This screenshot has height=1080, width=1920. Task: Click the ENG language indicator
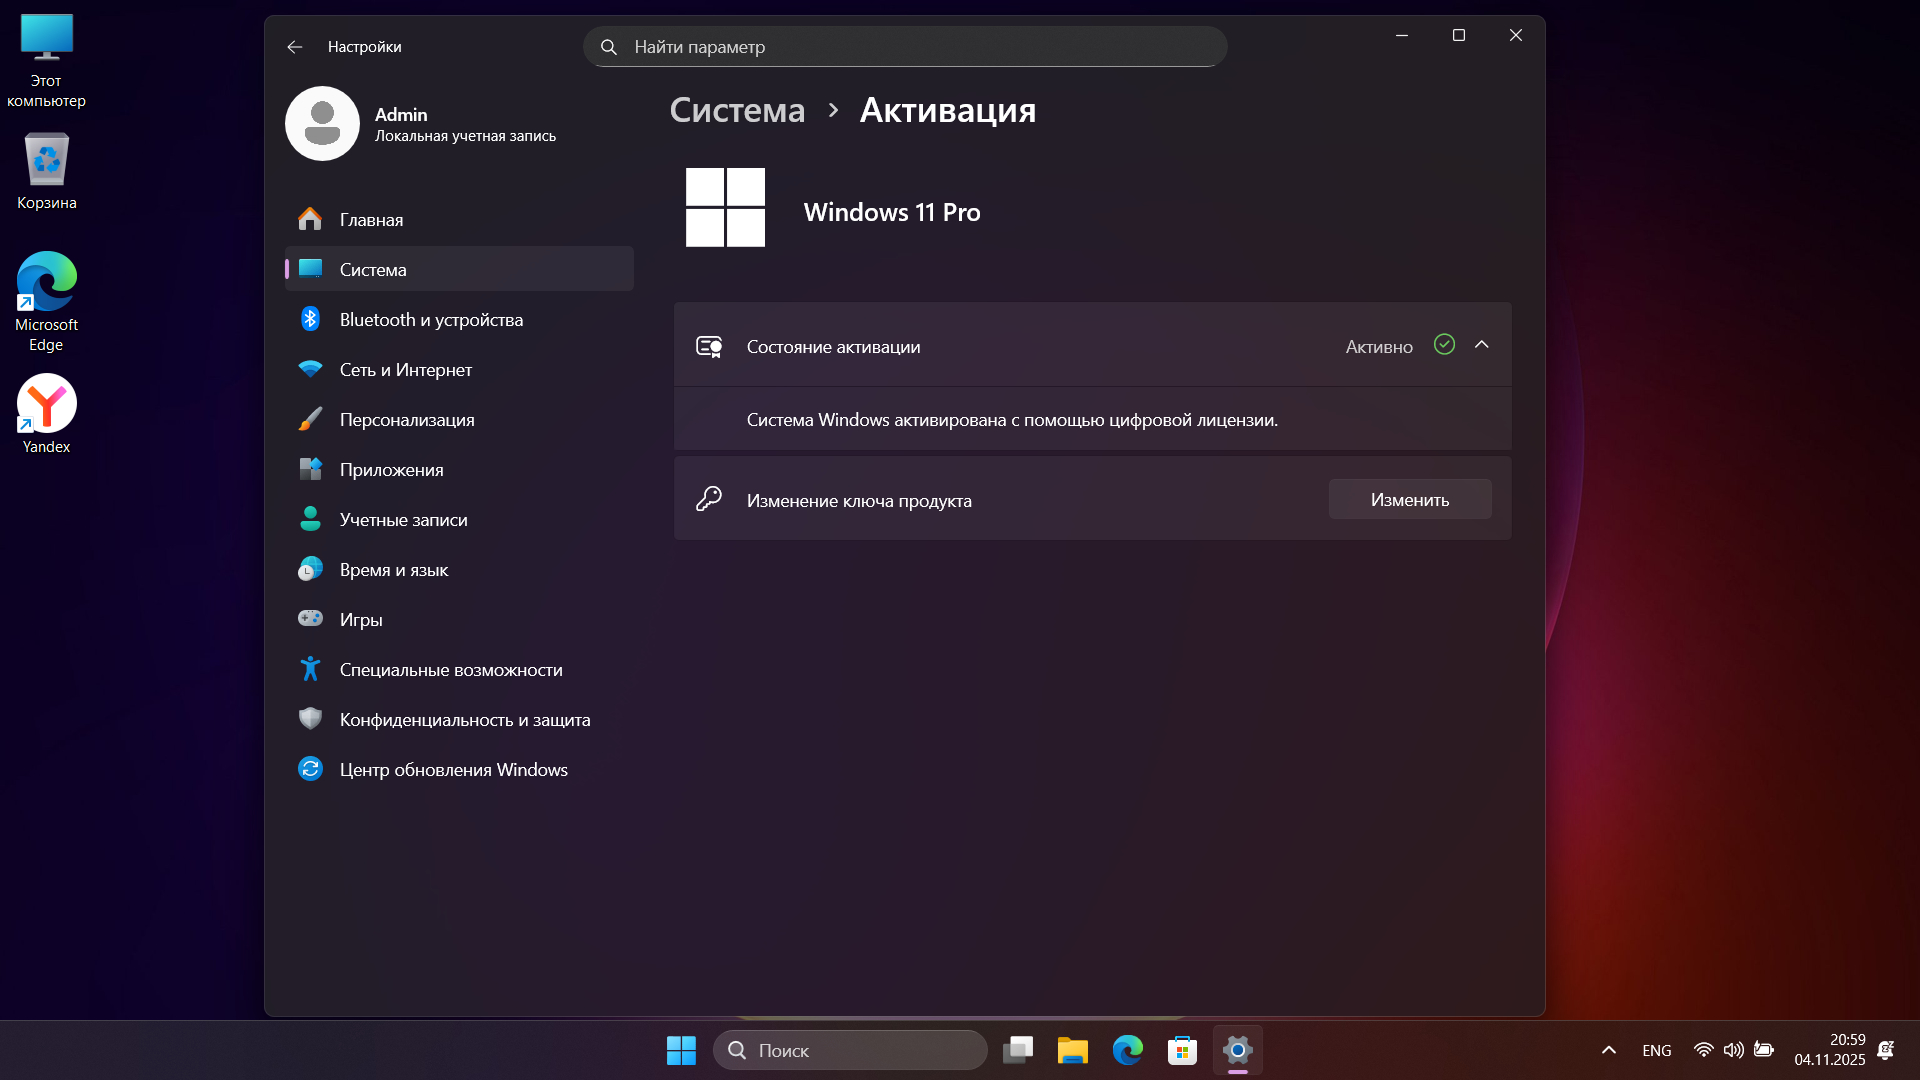pyautogui.click(x=1656, y=1050)
